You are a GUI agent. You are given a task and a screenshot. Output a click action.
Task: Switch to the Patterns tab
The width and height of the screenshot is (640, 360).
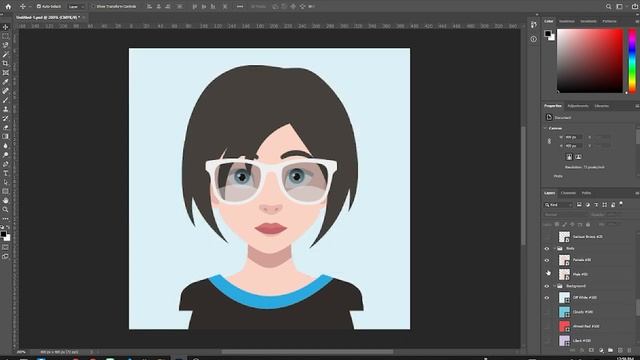pyautogui.click(x=609, y=21)
